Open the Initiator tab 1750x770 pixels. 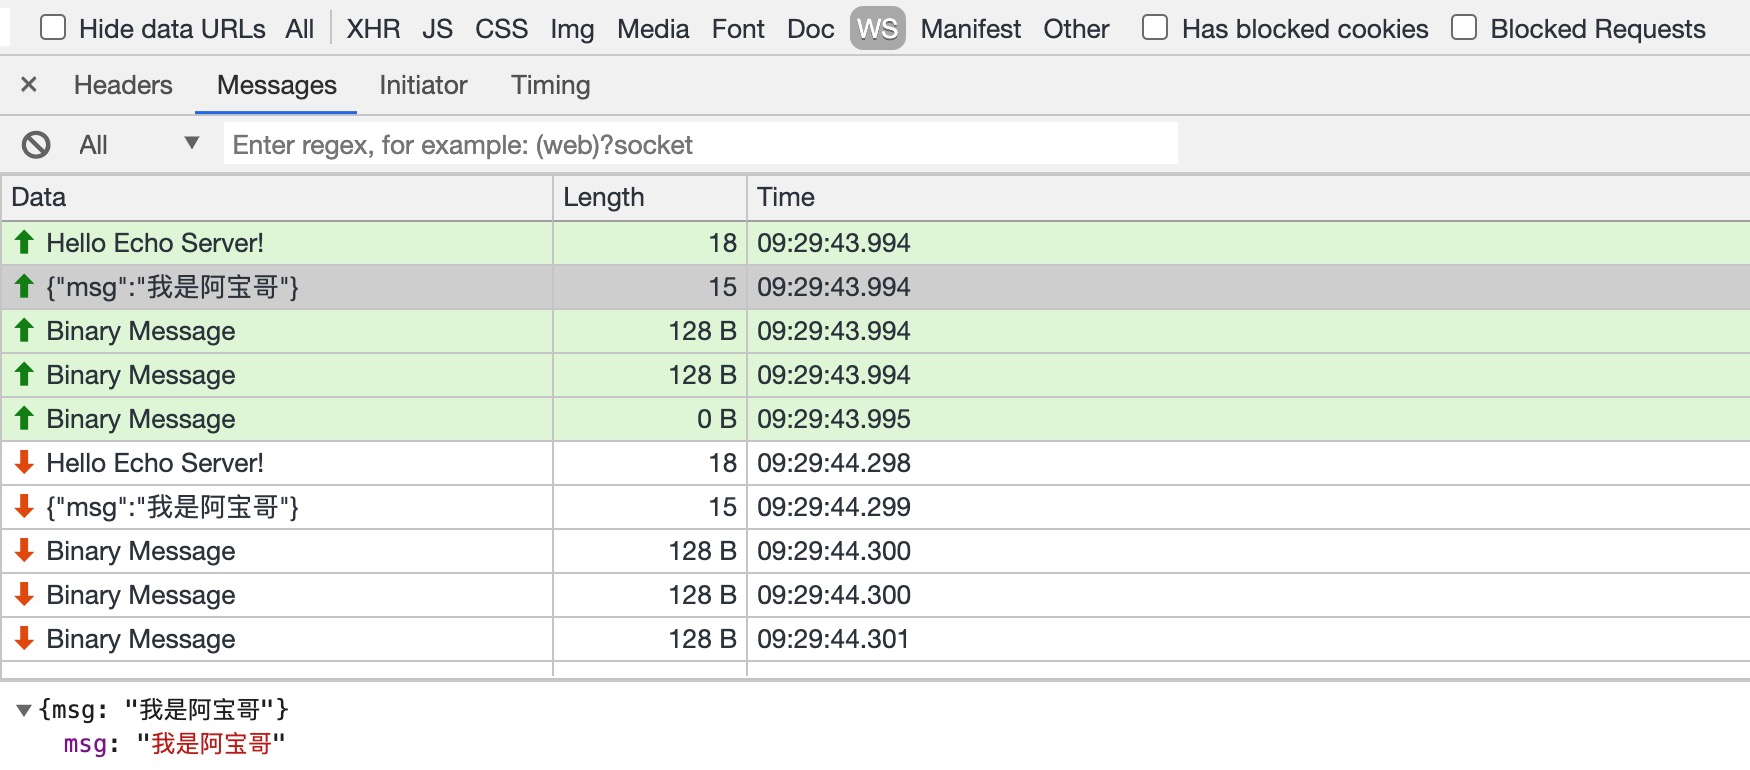click(423, 85)
